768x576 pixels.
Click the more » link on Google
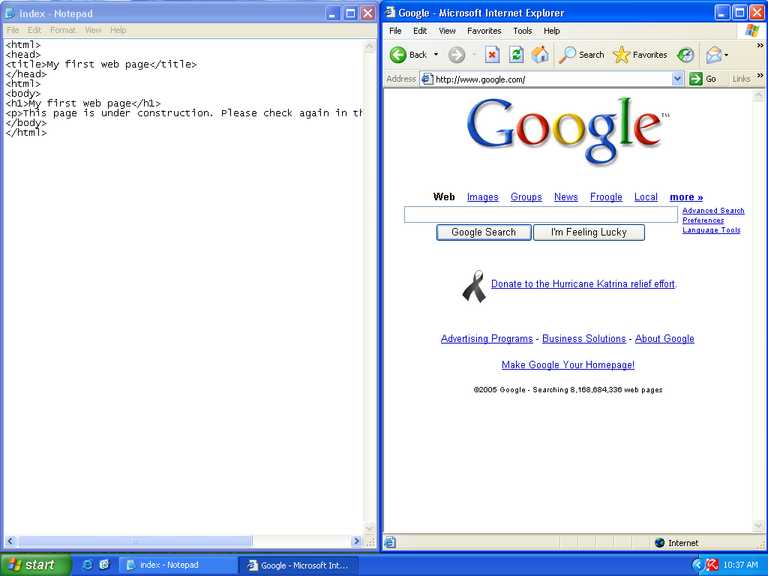point(686,197)
